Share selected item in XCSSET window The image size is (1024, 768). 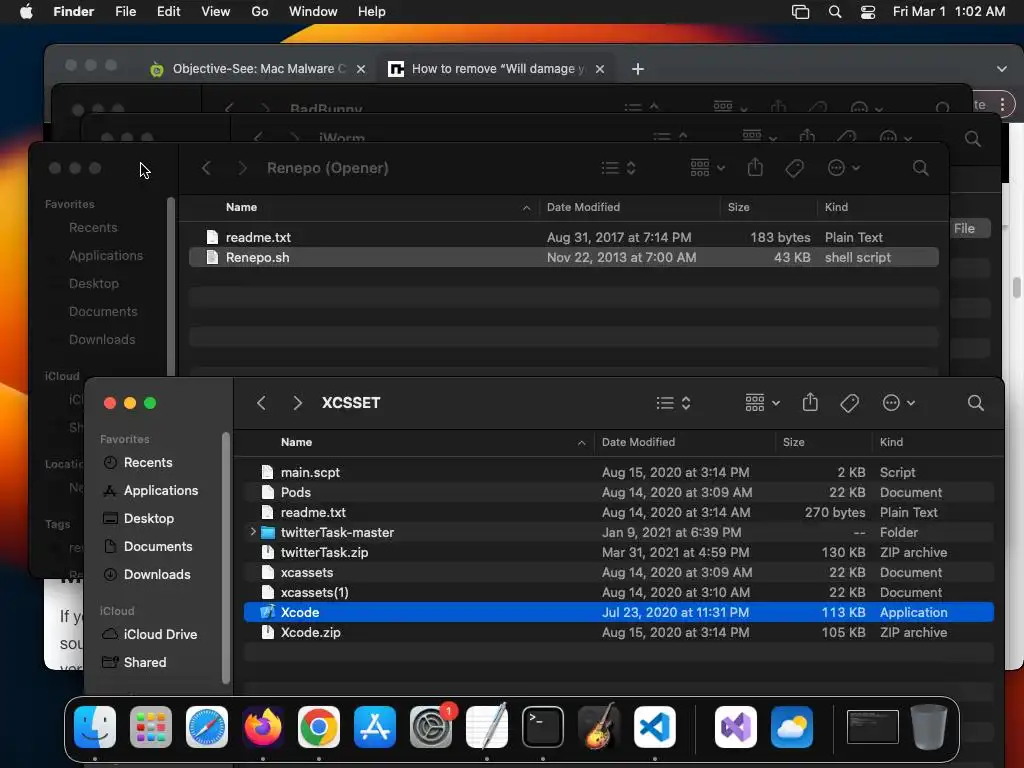coord(810,402)
